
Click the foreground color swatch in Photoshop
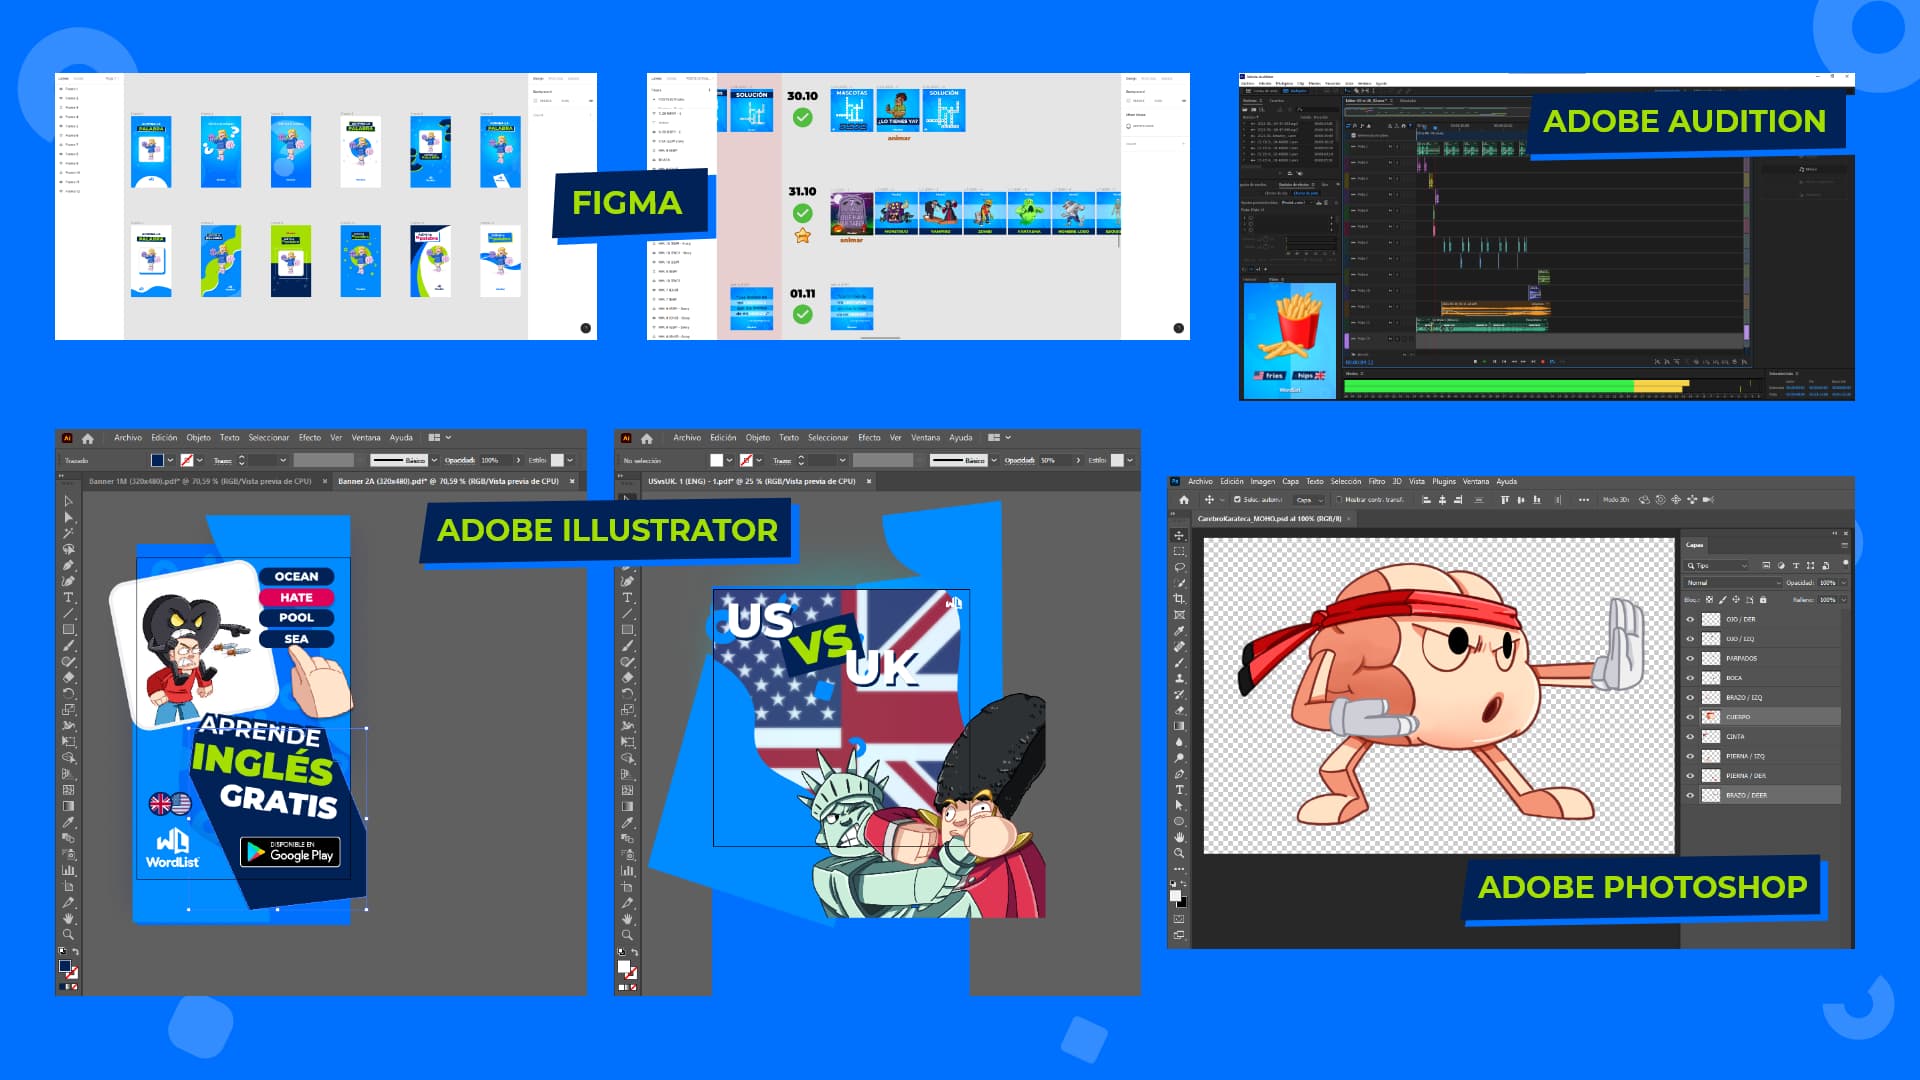1176,896
